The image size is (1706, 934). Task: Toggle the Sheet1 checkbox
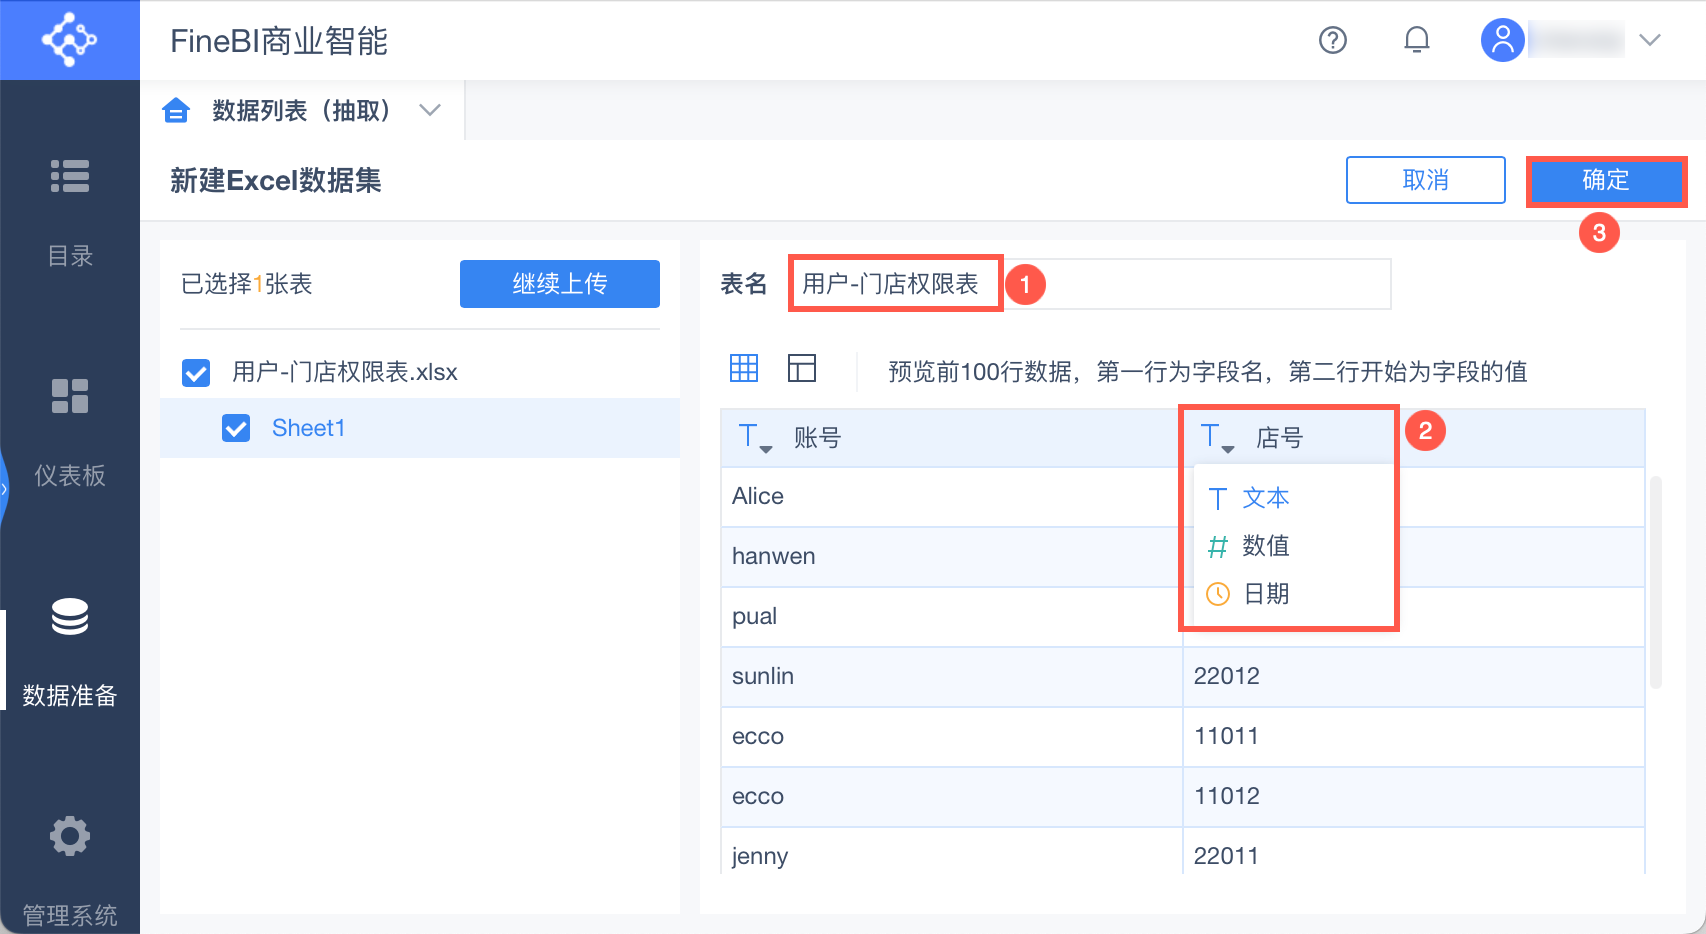tap(236, 428)
